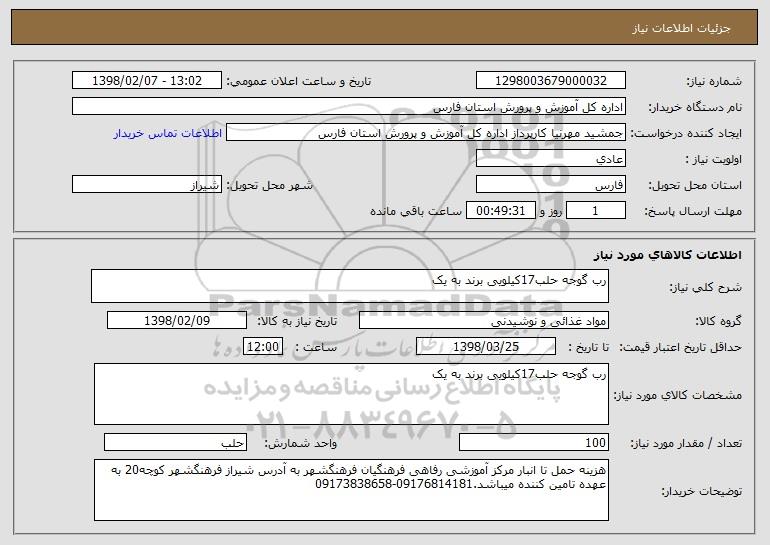Click the label مشخصات کالای مورد نیاز
The height and width of the screenshot is (545, 770).
(x=678, y=395)
